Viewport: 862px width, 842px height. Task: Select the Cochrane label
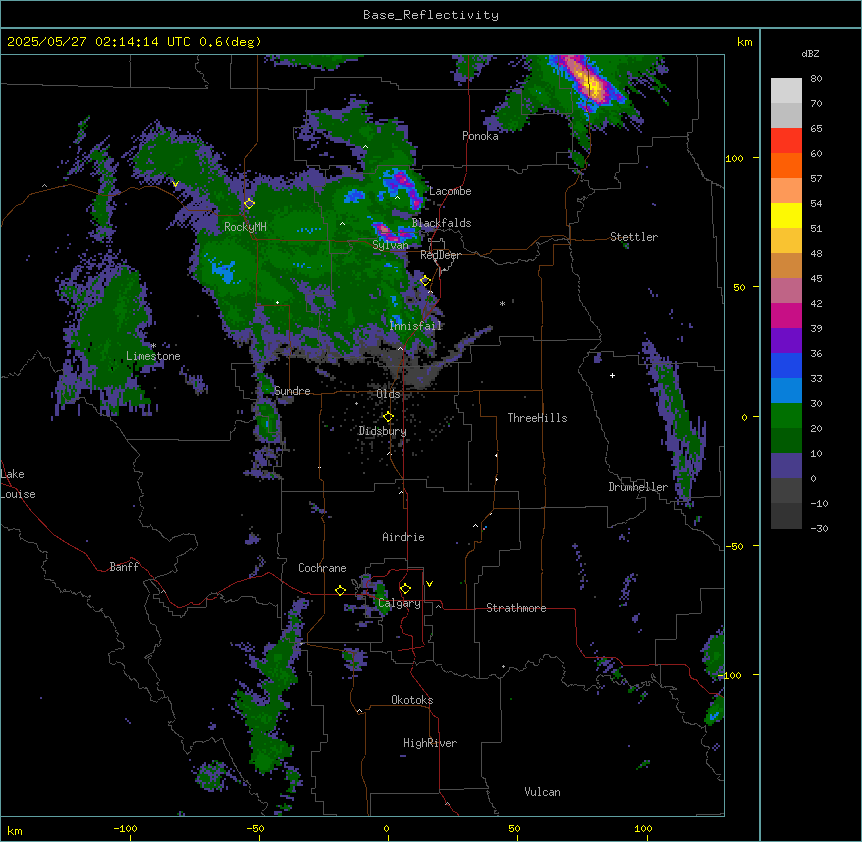322,568
